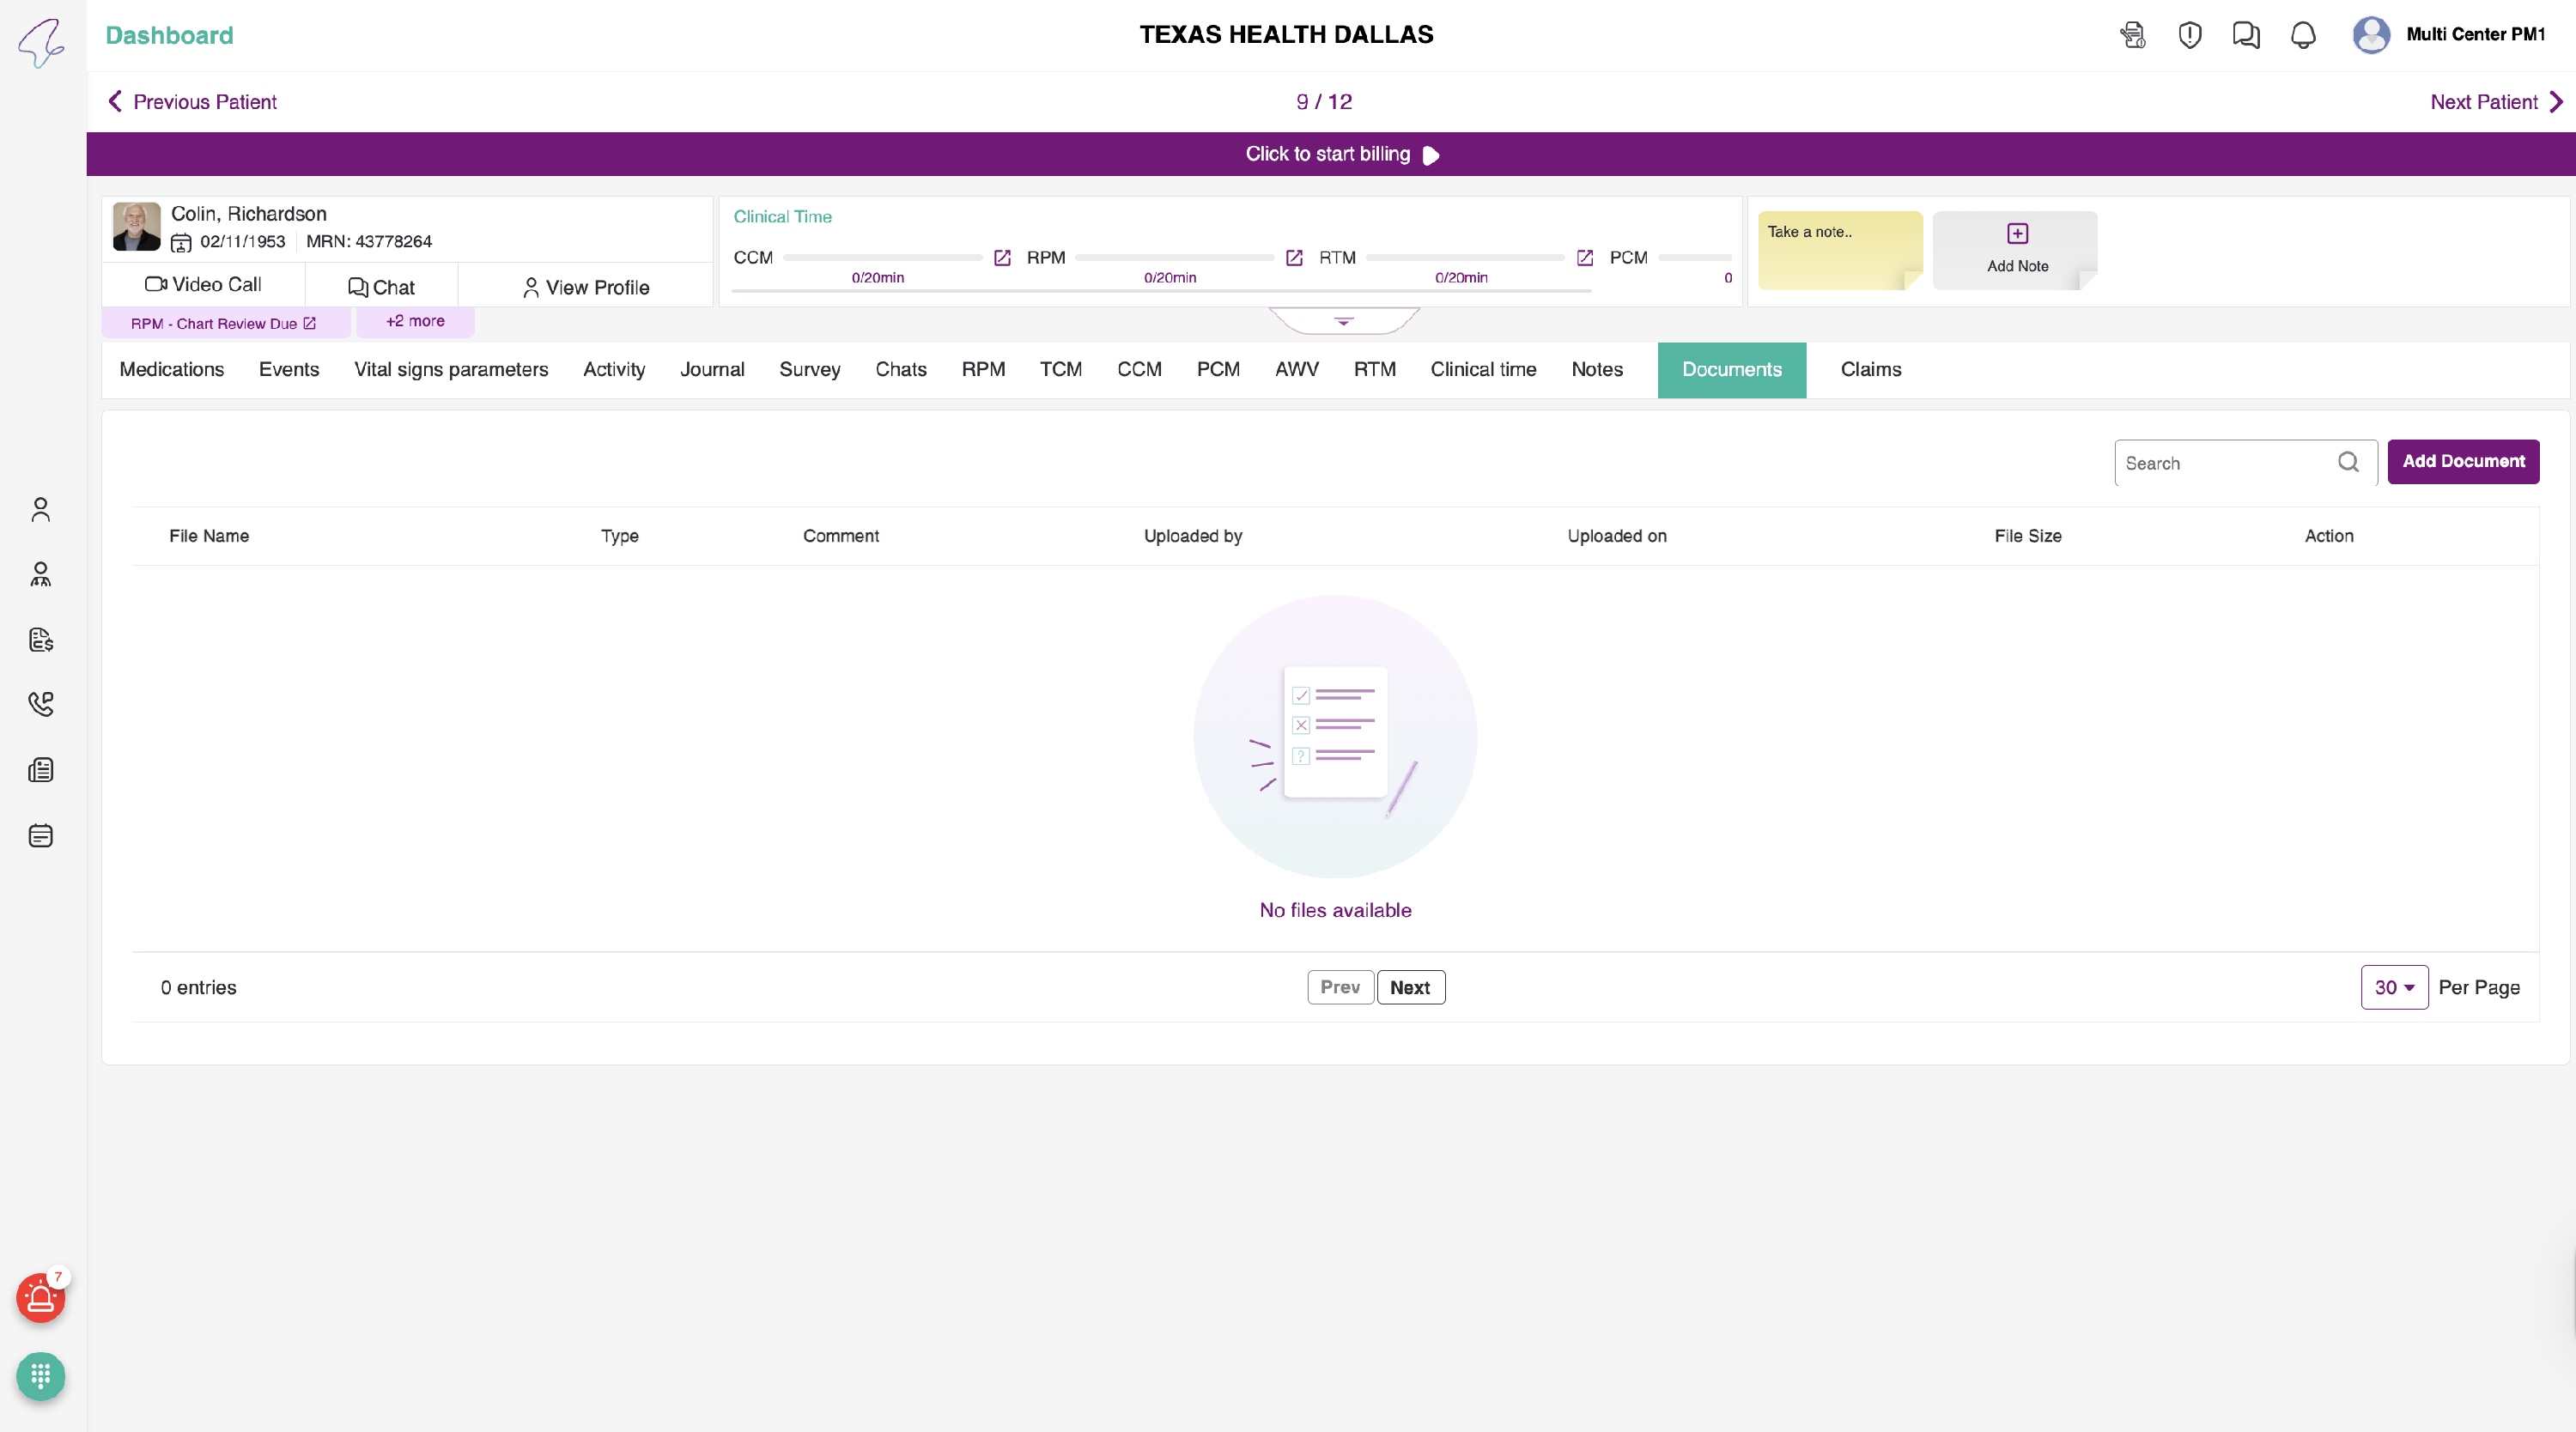The image size is (2576, 1432).
Task: Open the Vital signs parameters tab
Action: [451, 370]
